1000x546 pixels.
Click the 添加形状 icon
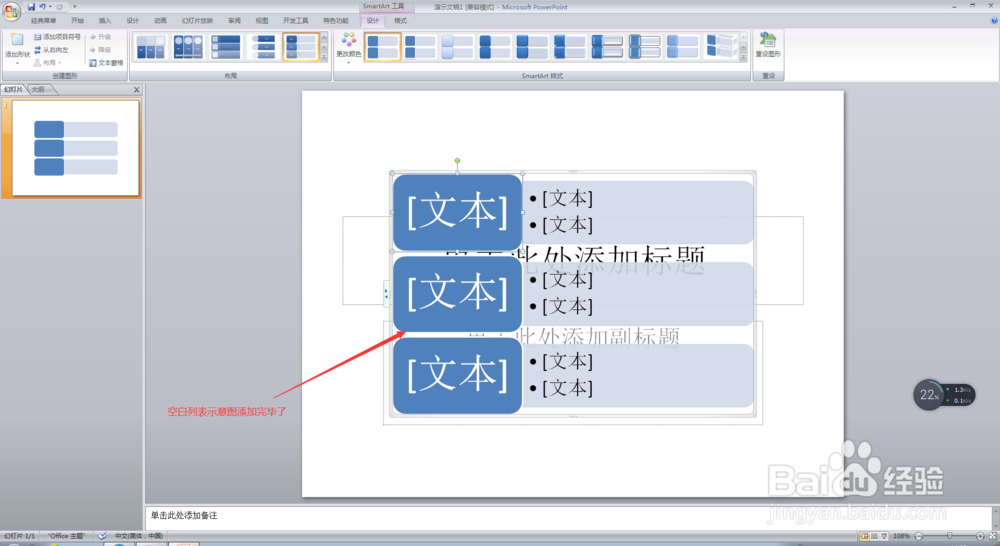[17, 40]
